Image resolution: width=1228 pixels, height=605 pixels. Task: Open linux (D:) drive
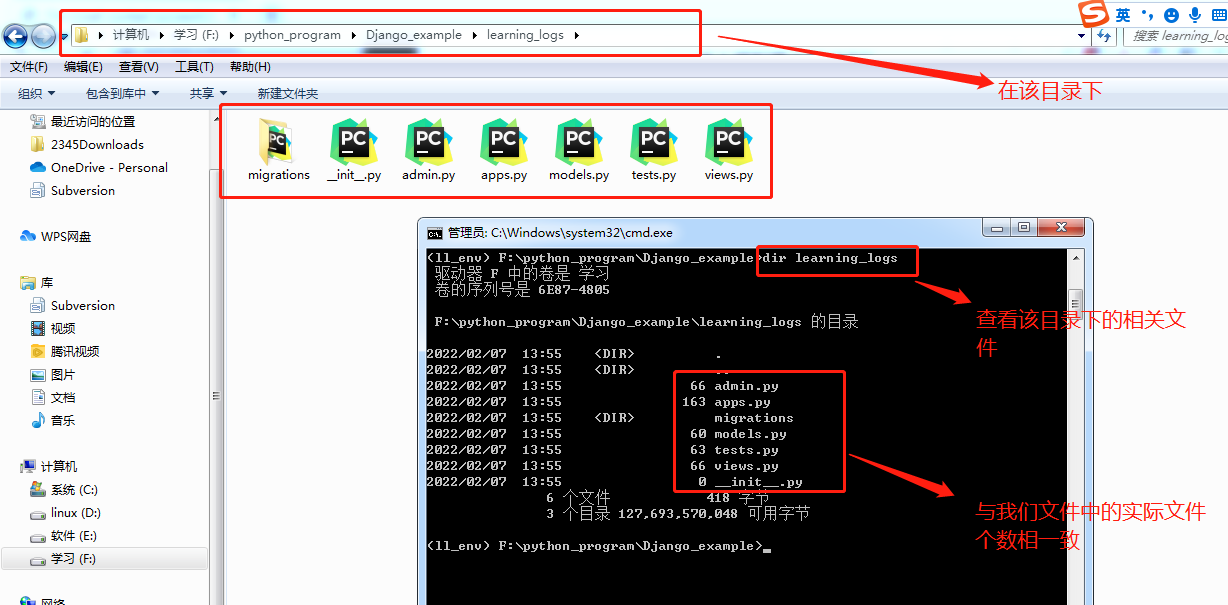(x=66, y=512)
